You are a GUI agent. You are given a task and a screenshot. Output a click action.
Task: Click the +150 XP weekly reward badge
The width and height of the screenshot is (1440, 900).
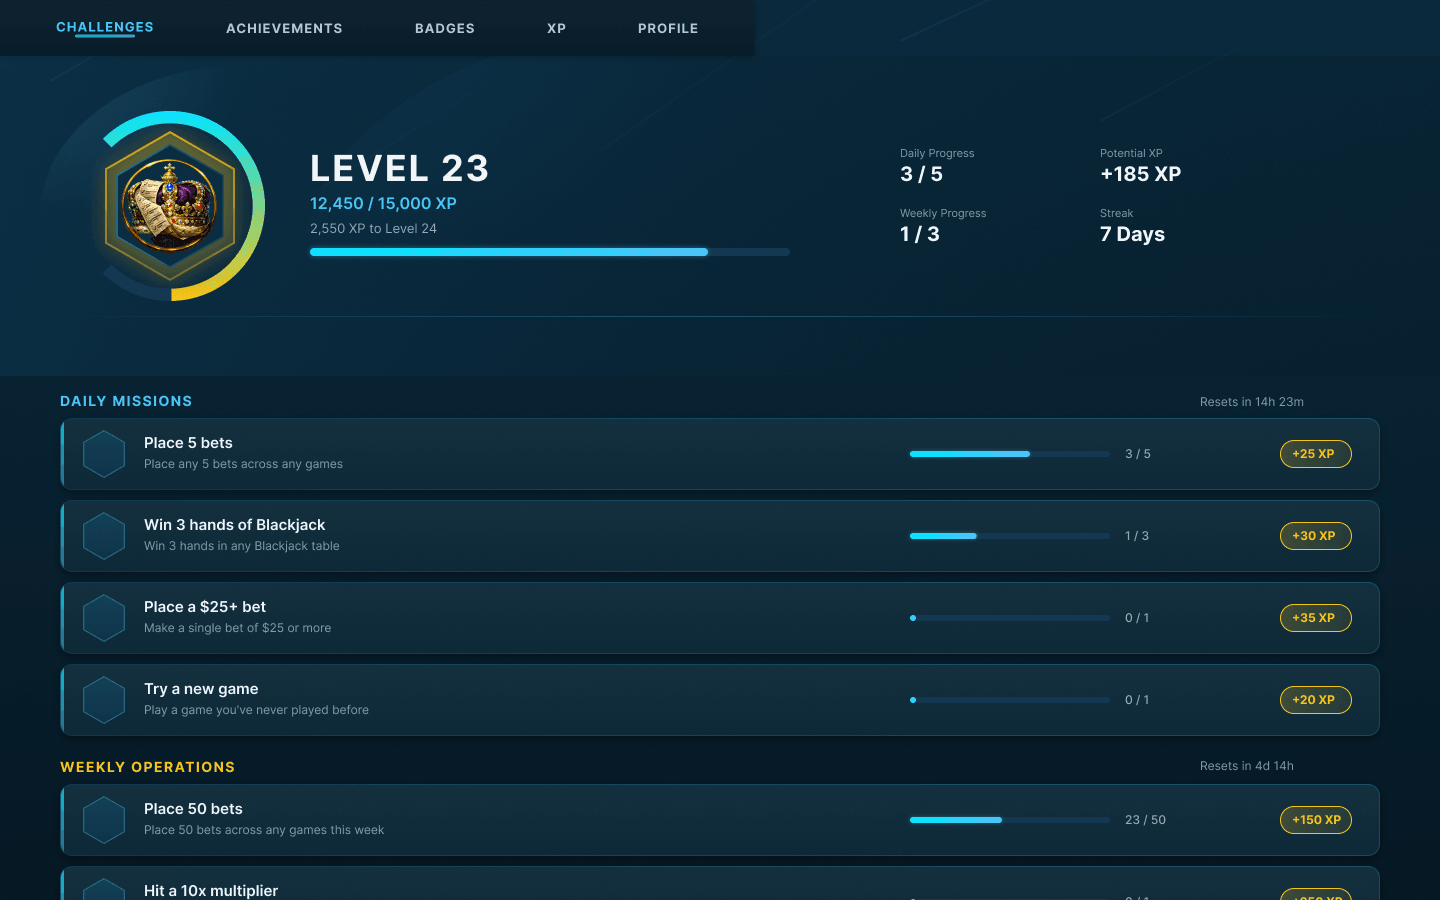coord(1315,820)
